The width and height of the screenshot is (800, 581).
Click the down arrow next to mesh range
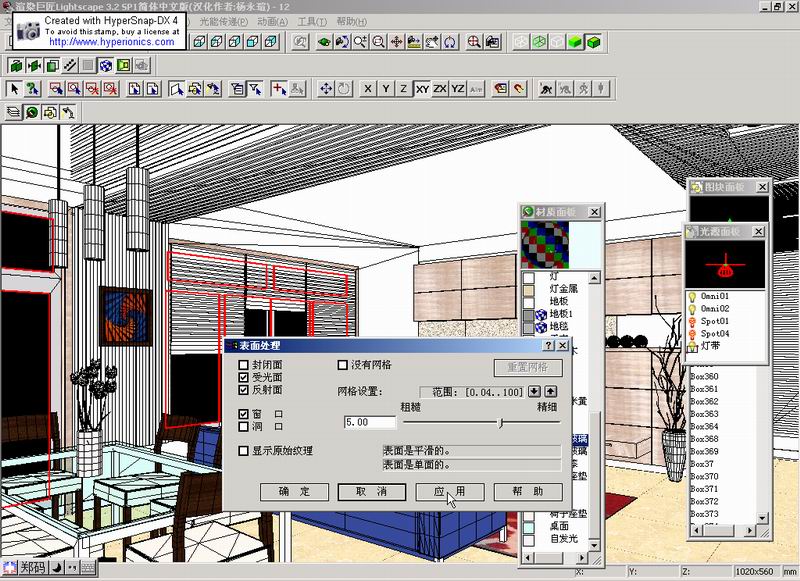[x=534, y=391]
